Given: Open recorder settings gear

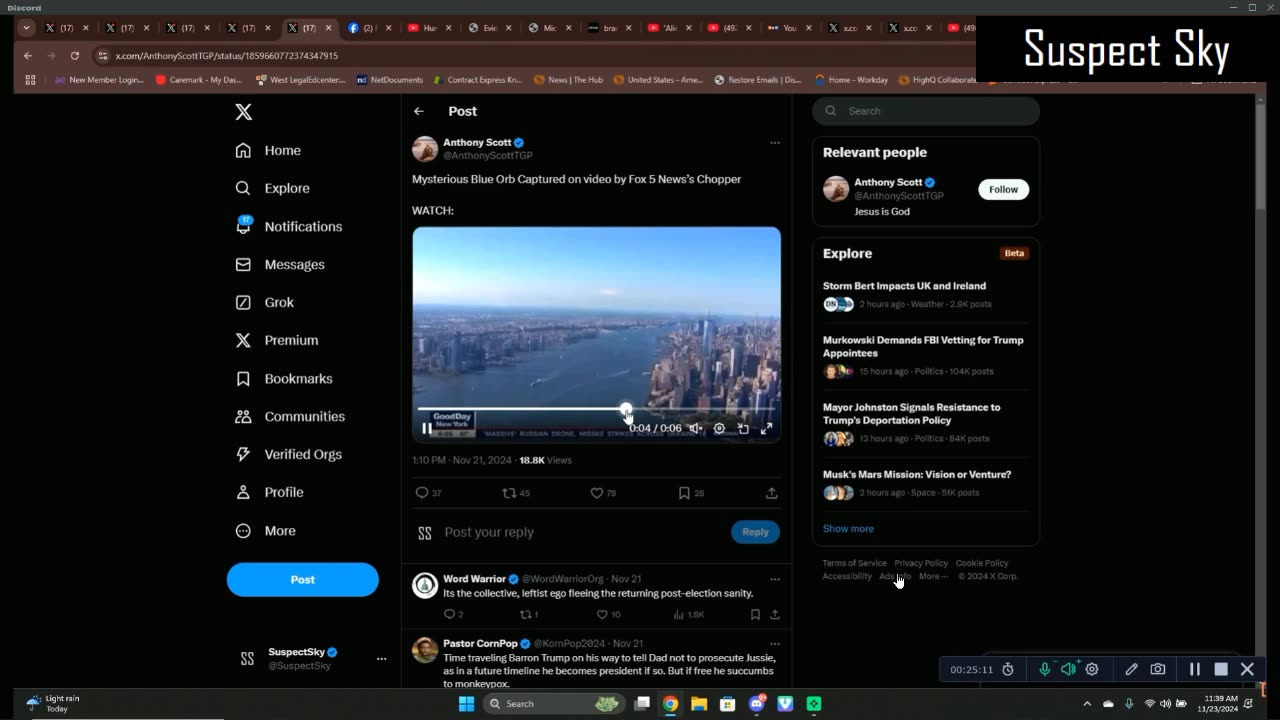Looking at the screenshot, I should pos(1092,669).
